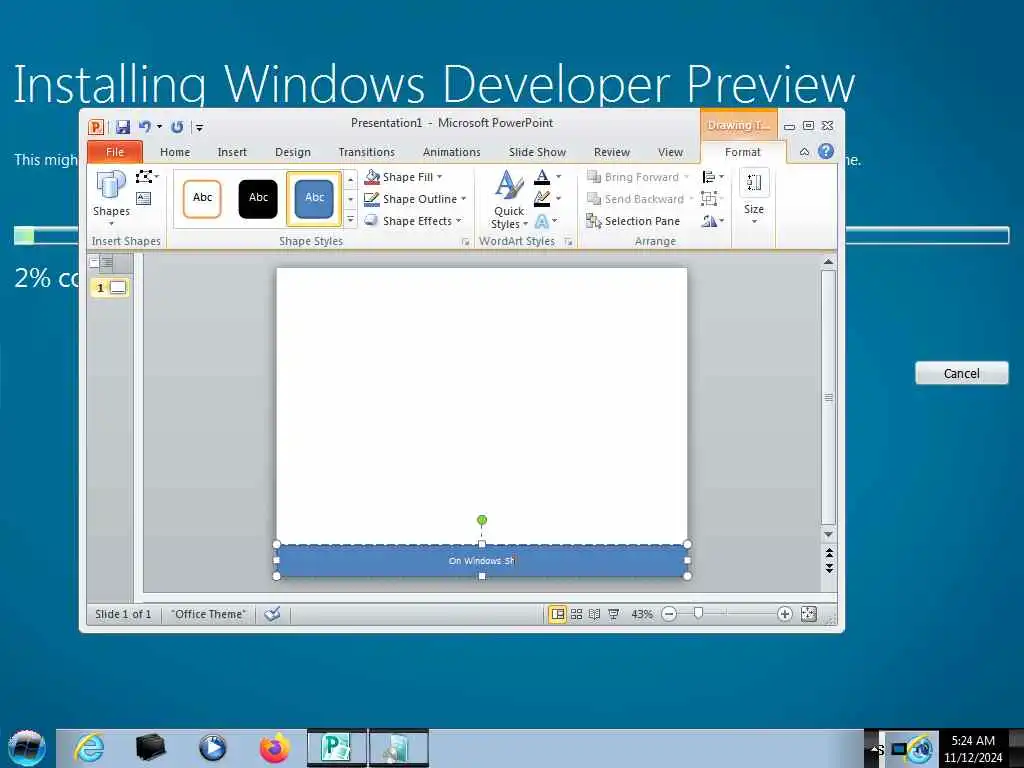Open the Align objects dropdown icon

(x=712, y=177)
